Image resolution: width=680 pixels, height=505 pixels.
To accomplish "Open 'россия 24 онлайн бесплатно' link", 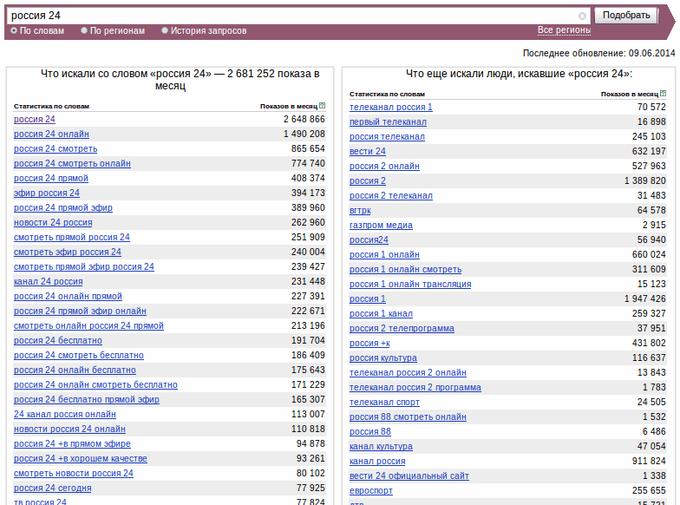I will pos(75,370).
